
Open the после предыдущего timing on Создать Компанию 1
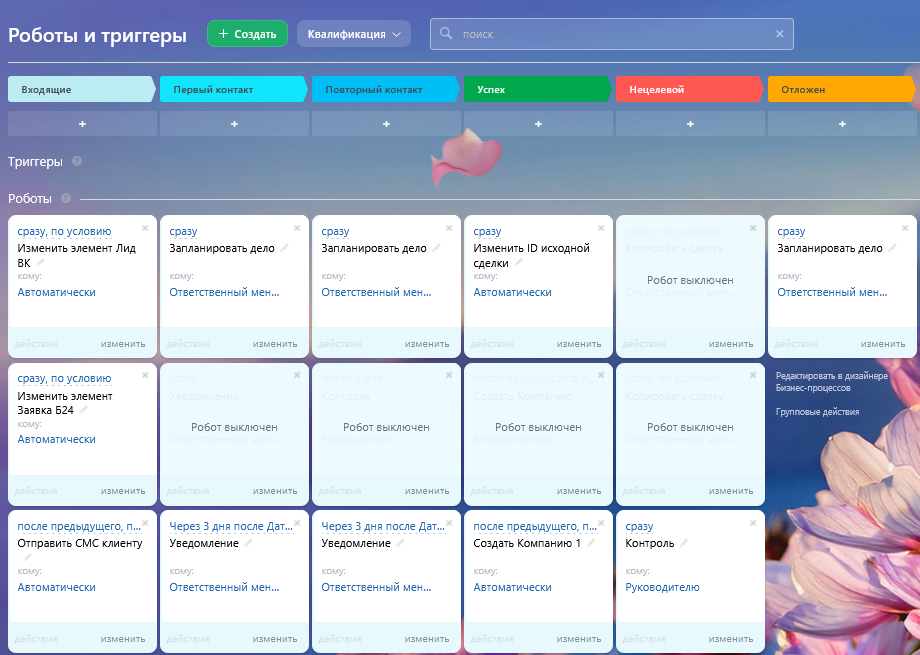pyautogui.click(x=535, y=526)
